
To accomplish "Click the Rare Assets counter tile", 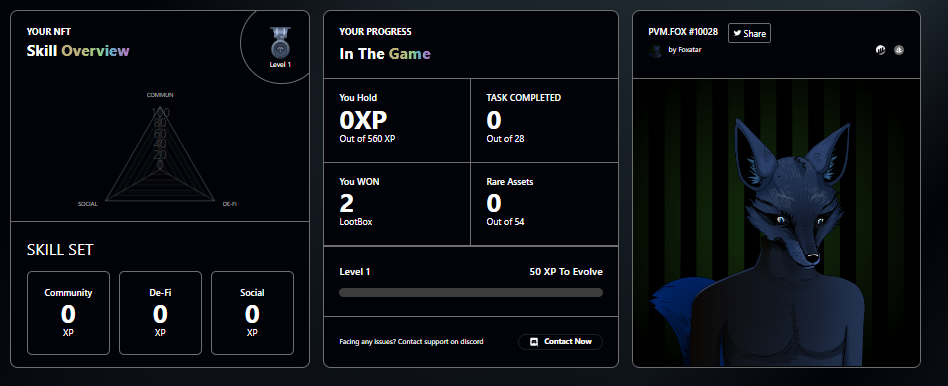I will pos(544,204).
